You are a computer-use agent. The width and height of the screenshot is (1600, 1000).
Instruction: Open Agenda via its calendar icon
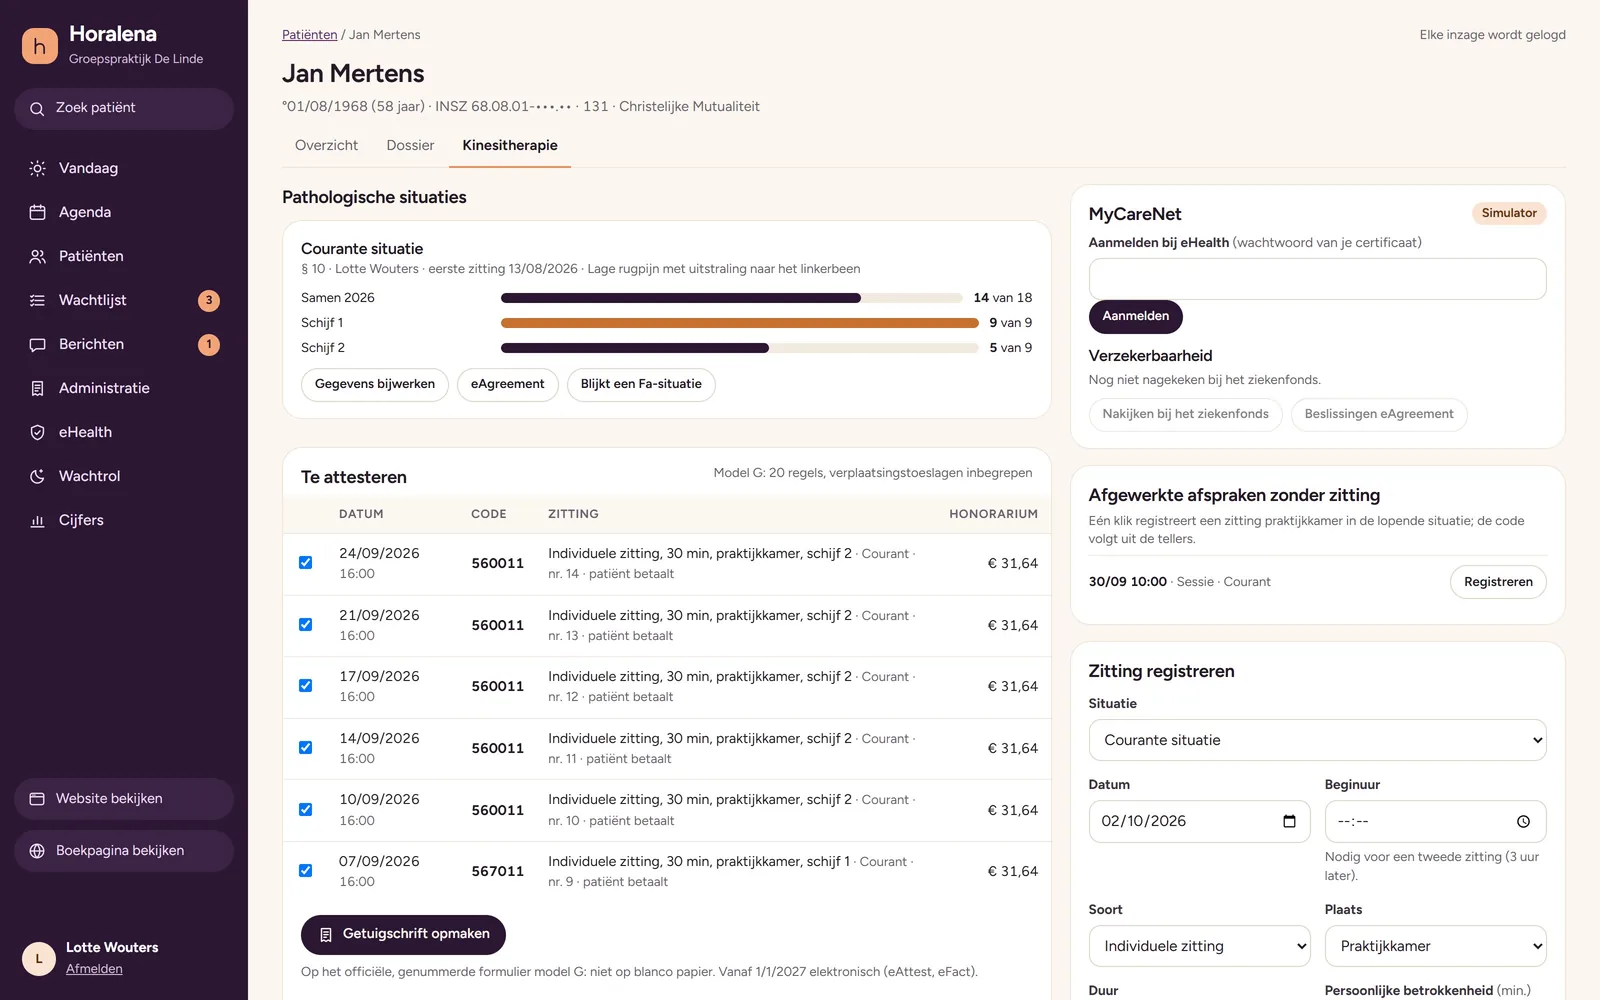pyautogui.click(x=37, y=212)
